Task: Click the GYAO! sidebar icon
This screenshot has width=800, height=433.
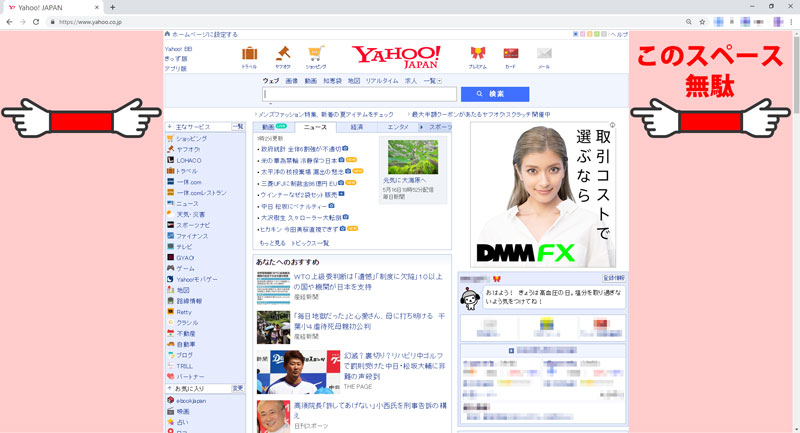Action: (170, 258)
